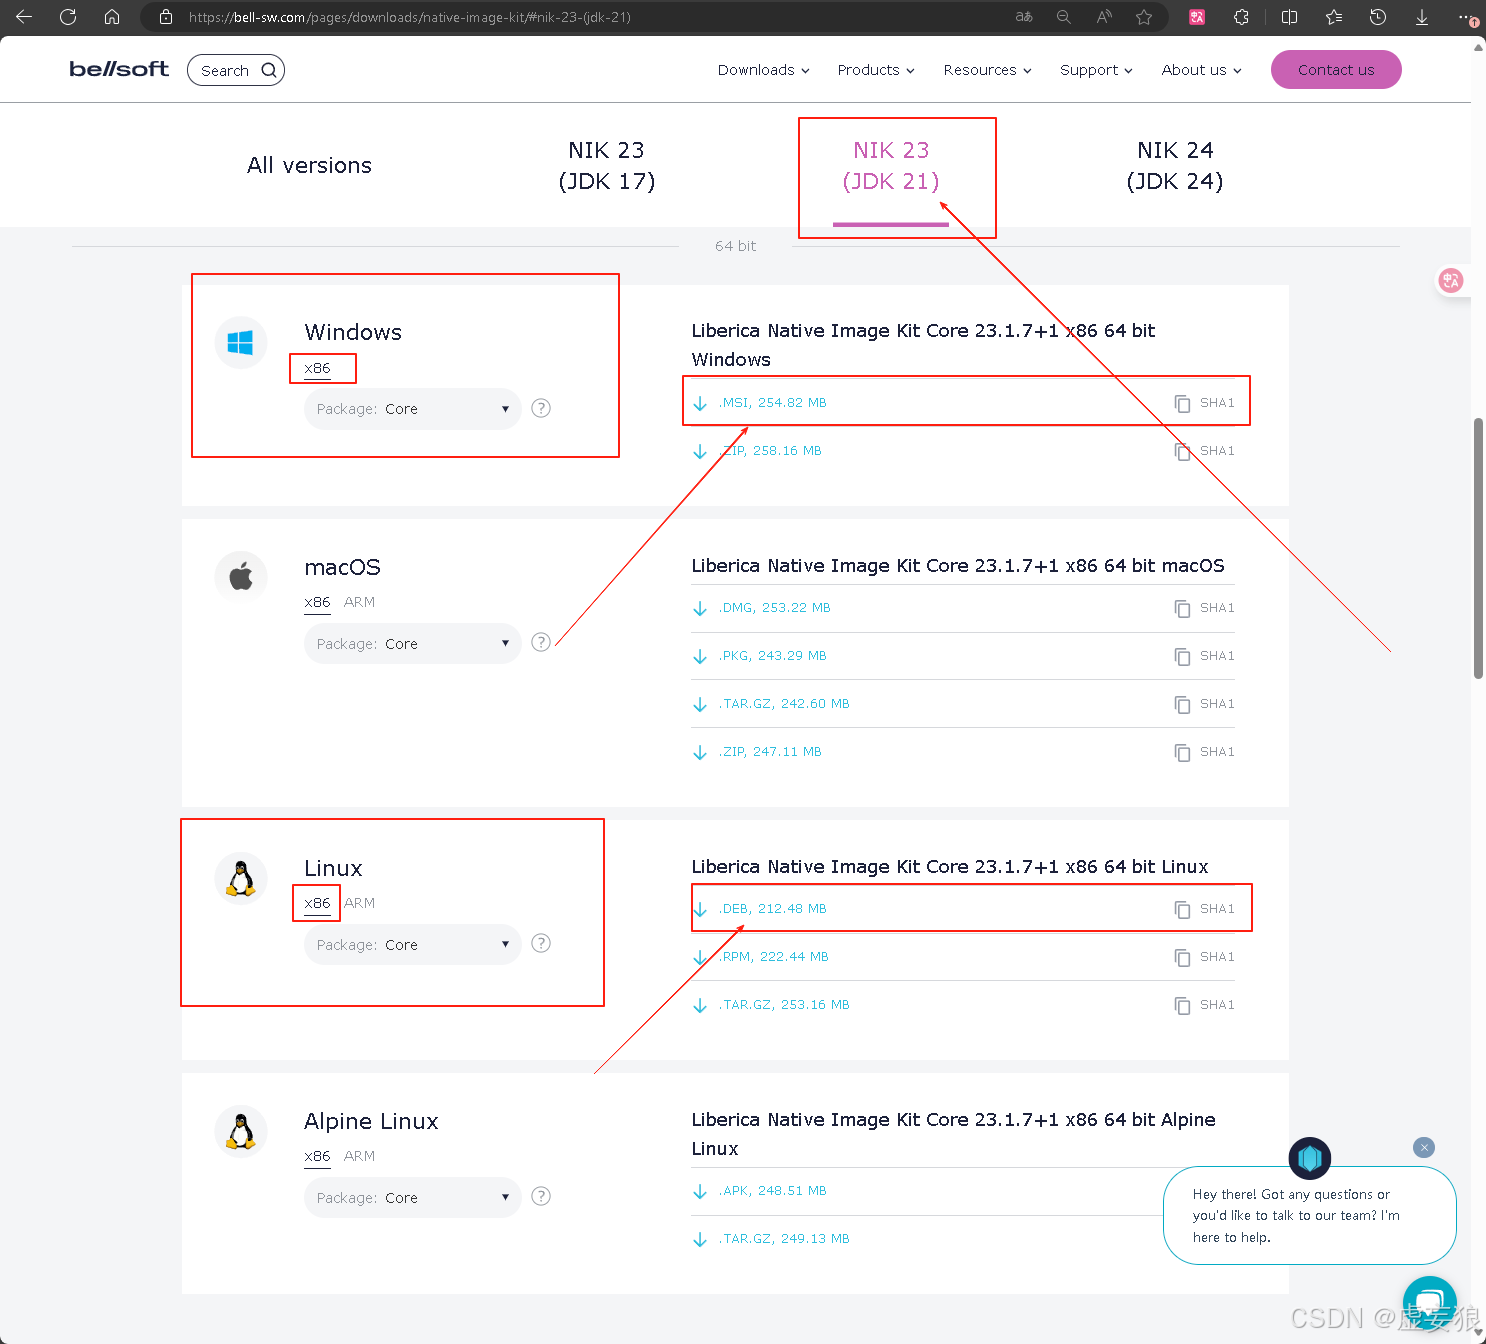Image resolution: width=1486 pixels, height=1344 pixels.
Task: Select ARM architecture under Linux
Action: [x=359, y=903]
